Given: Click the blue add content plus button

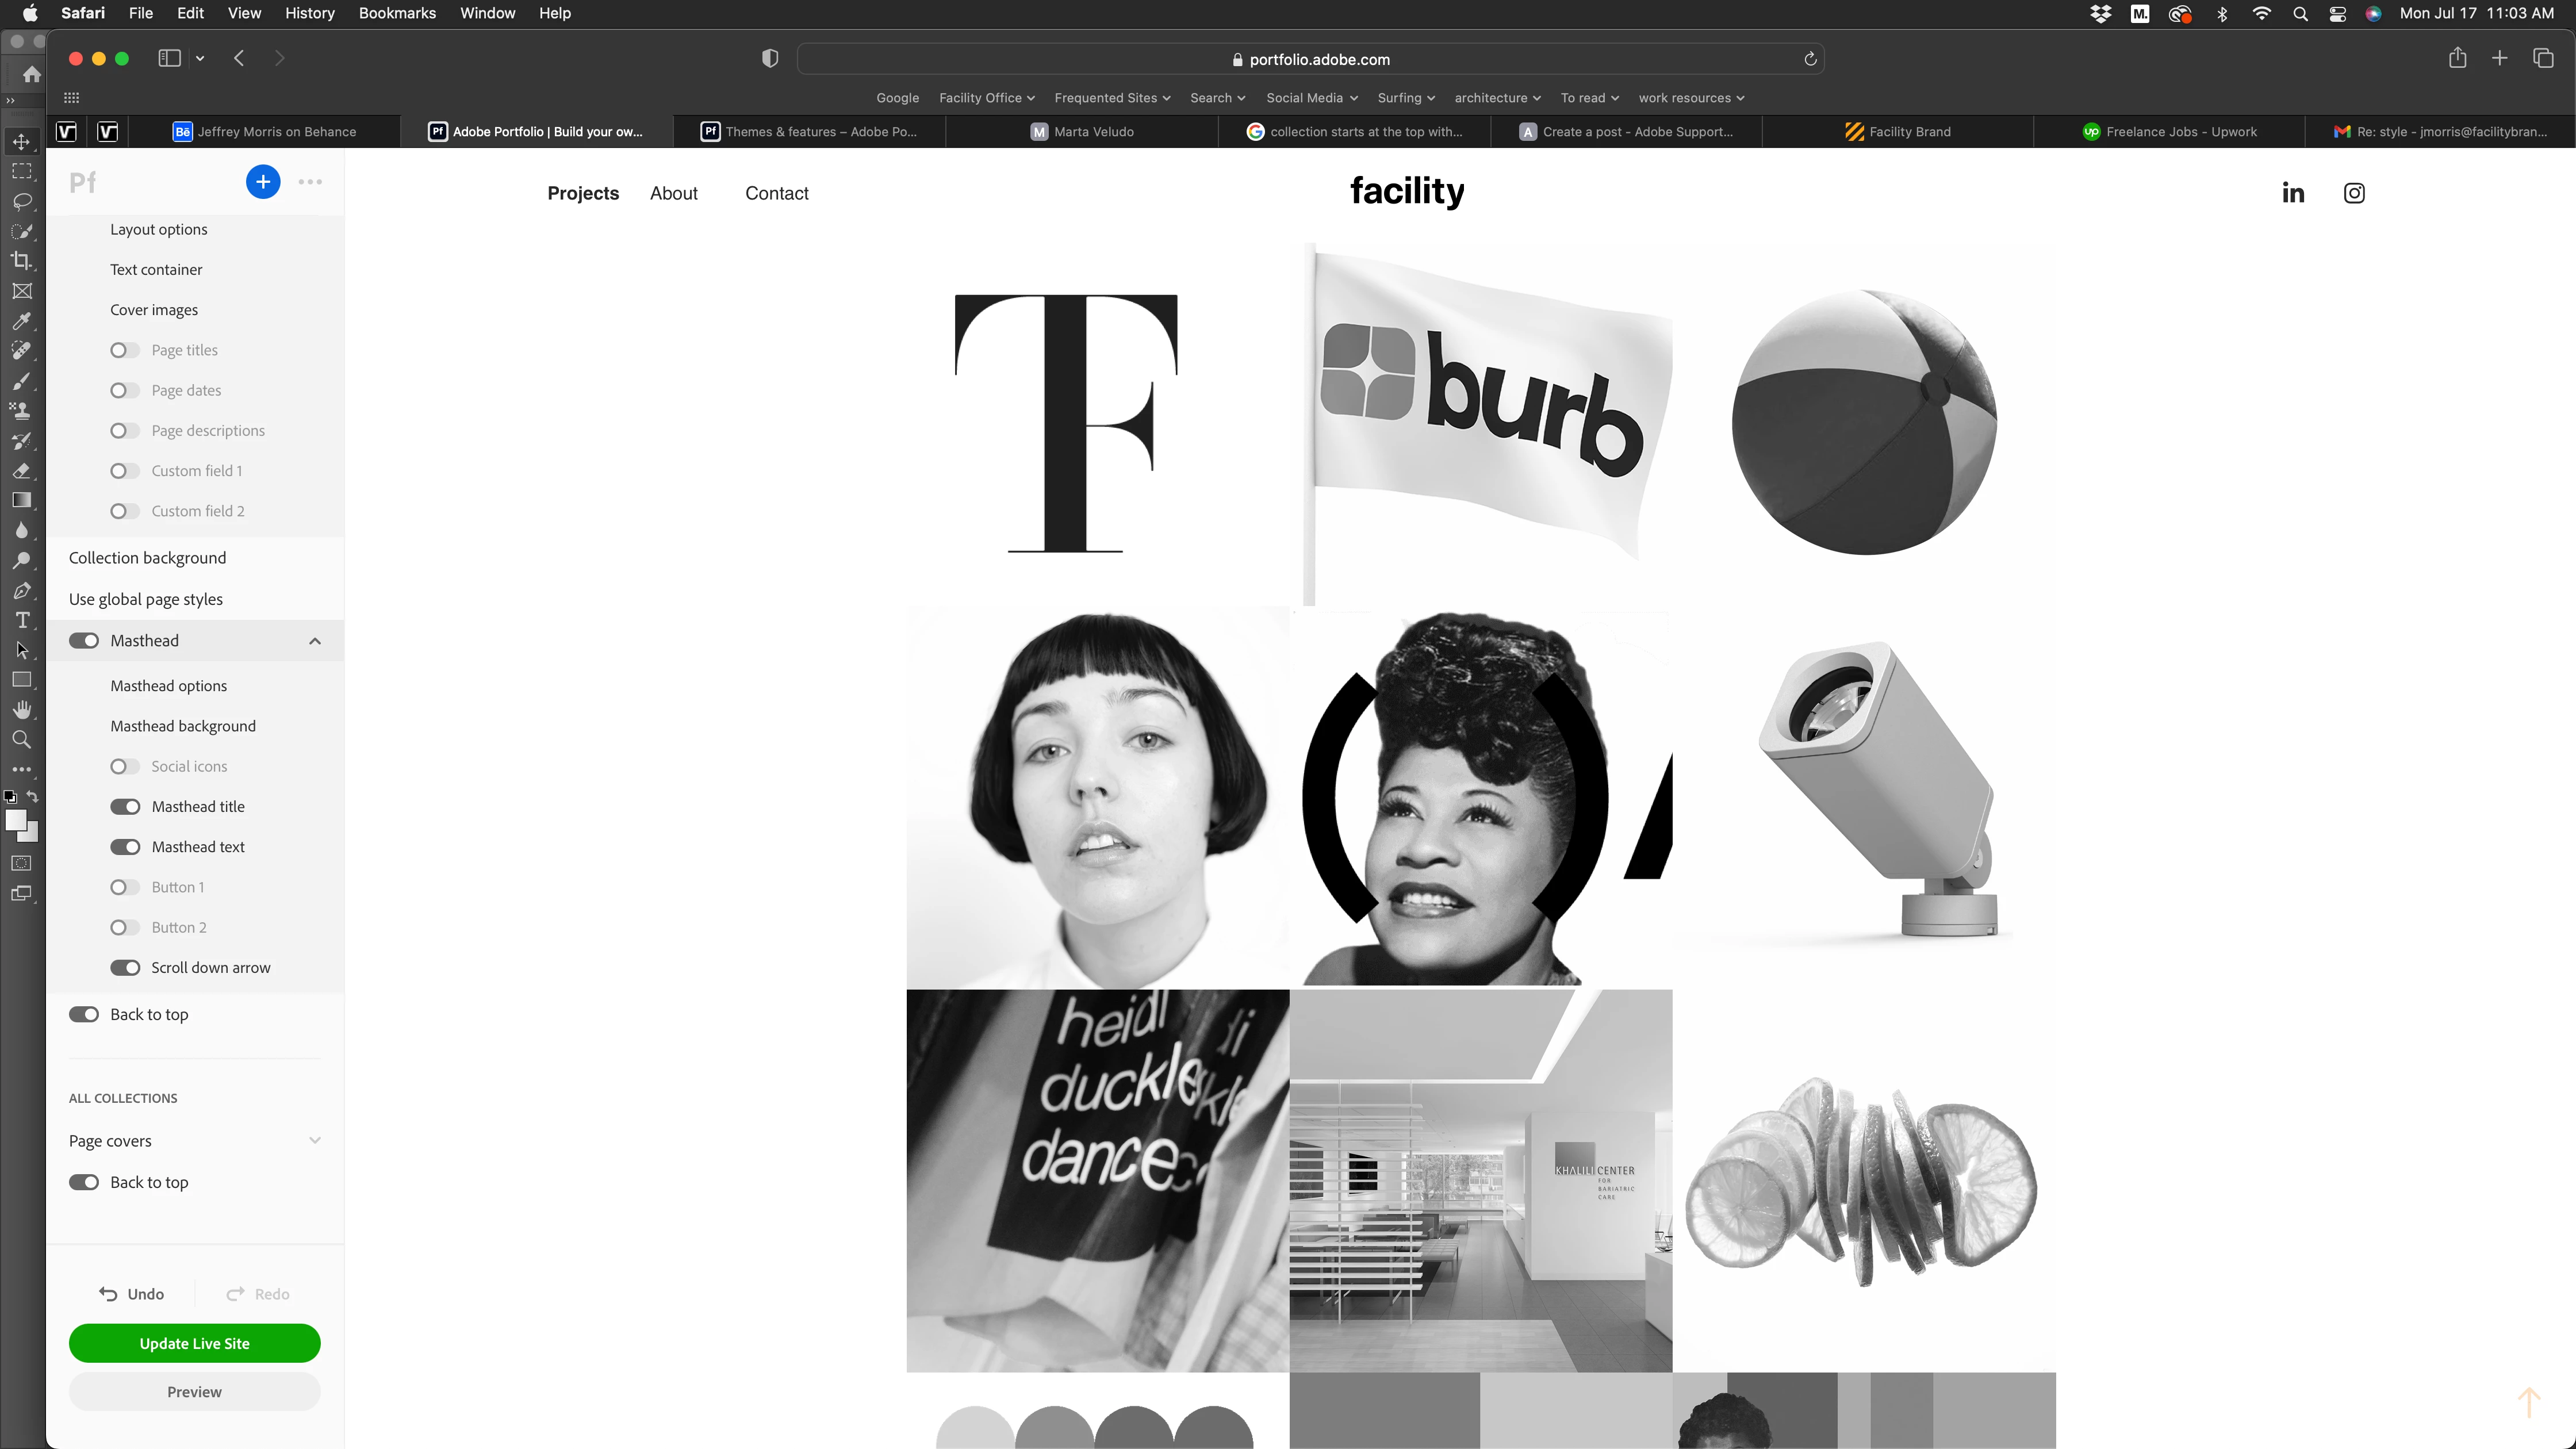Looking at the screenshot, I should [x=263, y=182].
